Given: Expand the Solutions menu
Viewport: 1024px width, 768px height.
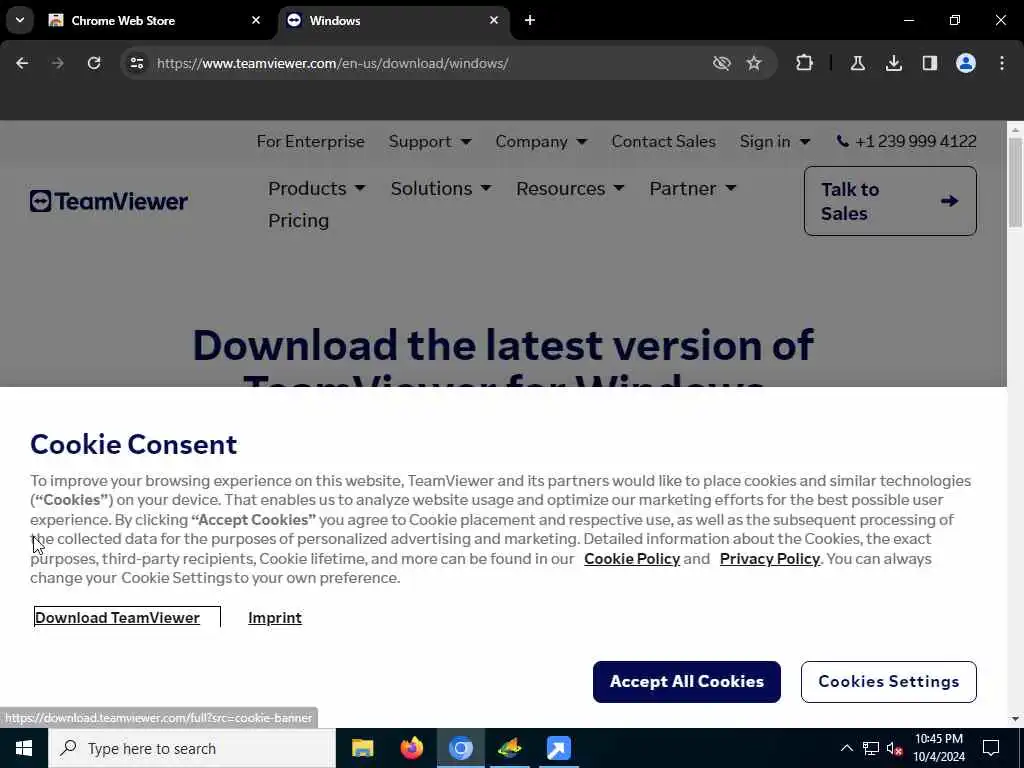Looking at the screenshot, I should tap(441, 188).
